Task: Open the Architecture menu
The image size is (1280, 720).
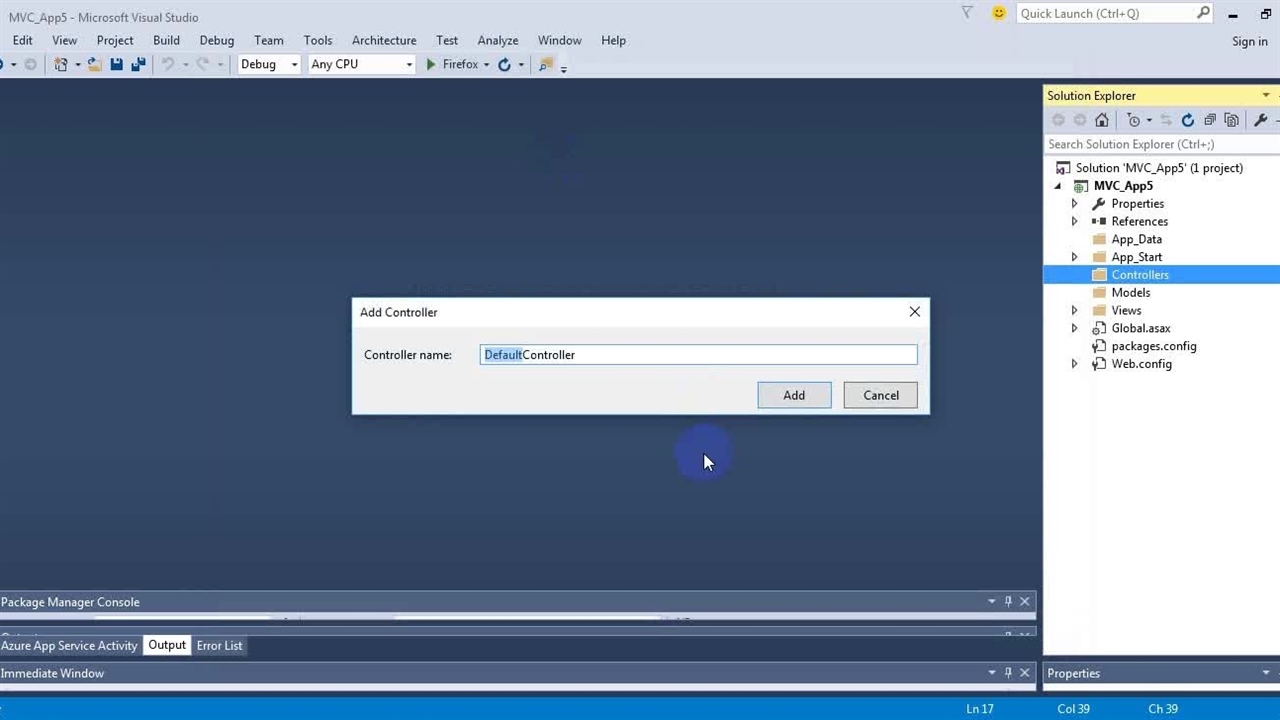Action: (x=383, y=40)
